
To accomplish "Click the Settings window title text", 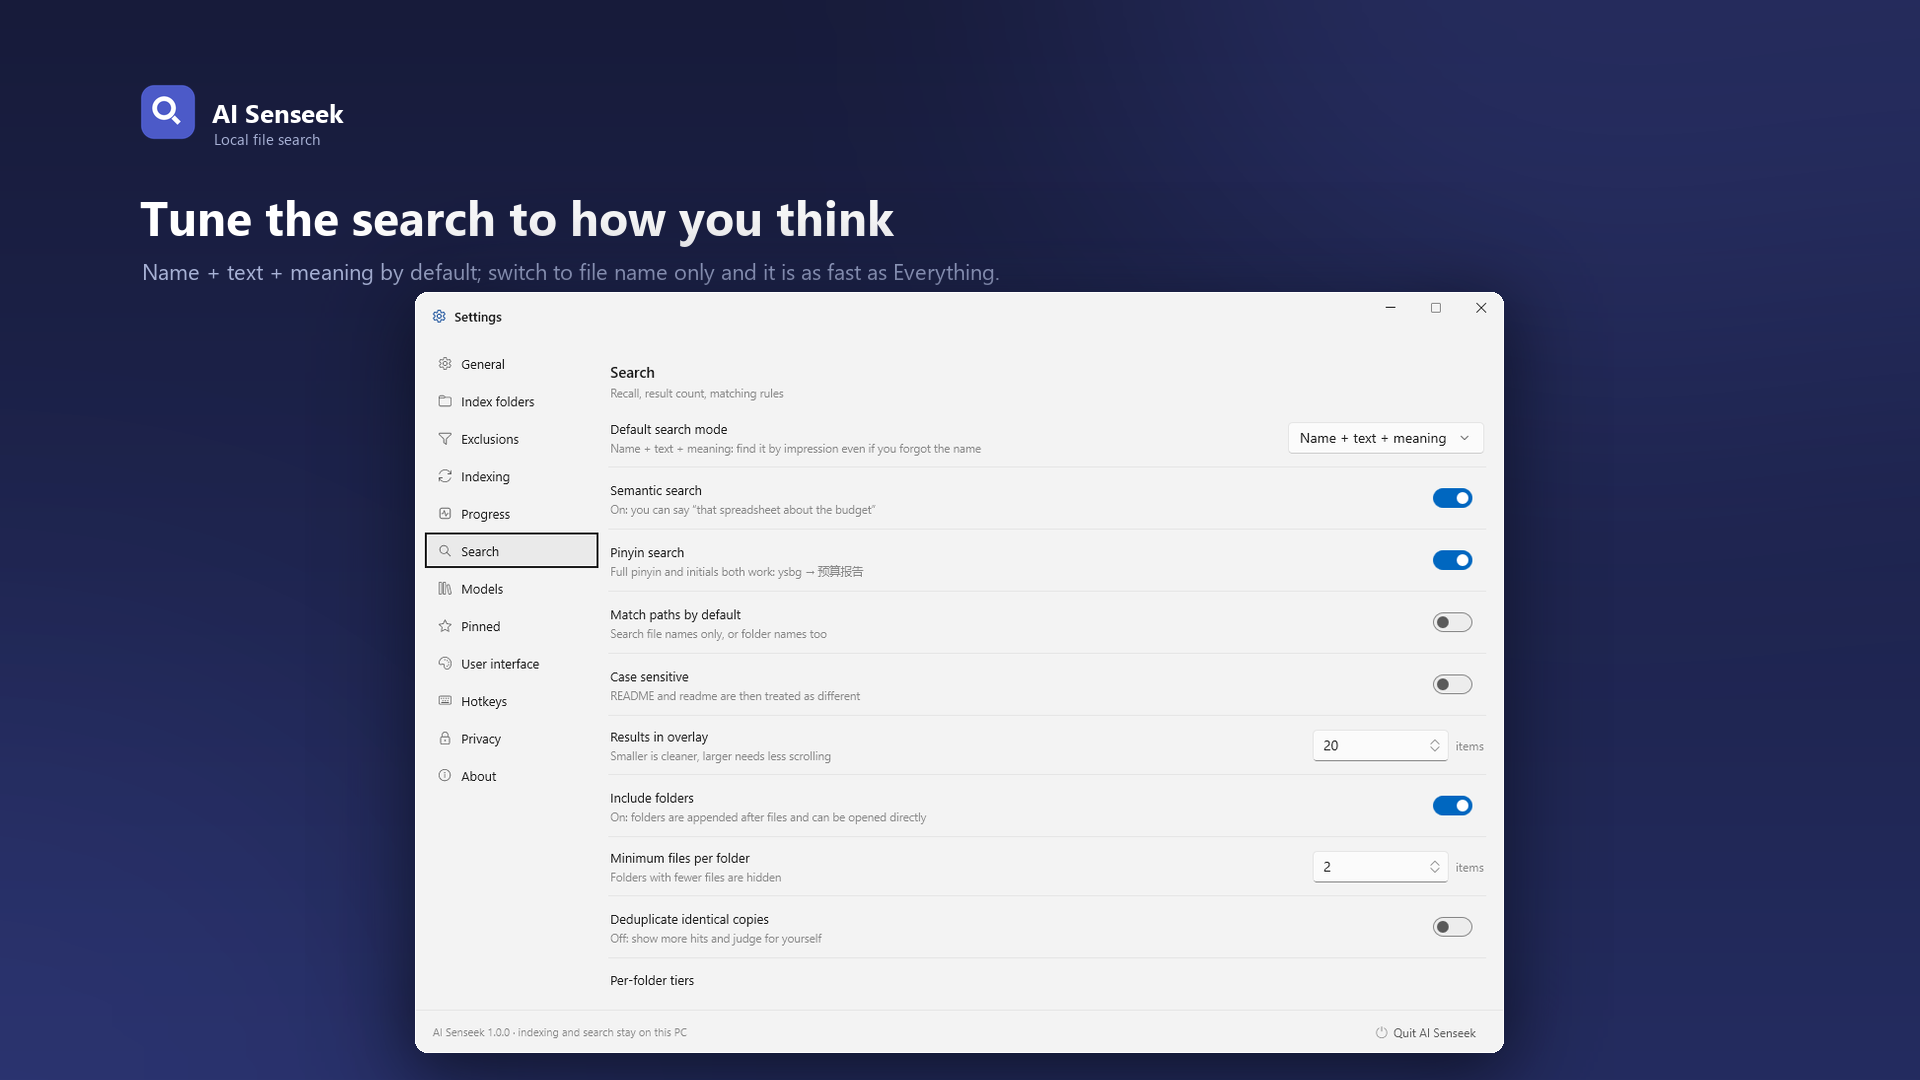I will click(x=478, y=317).
